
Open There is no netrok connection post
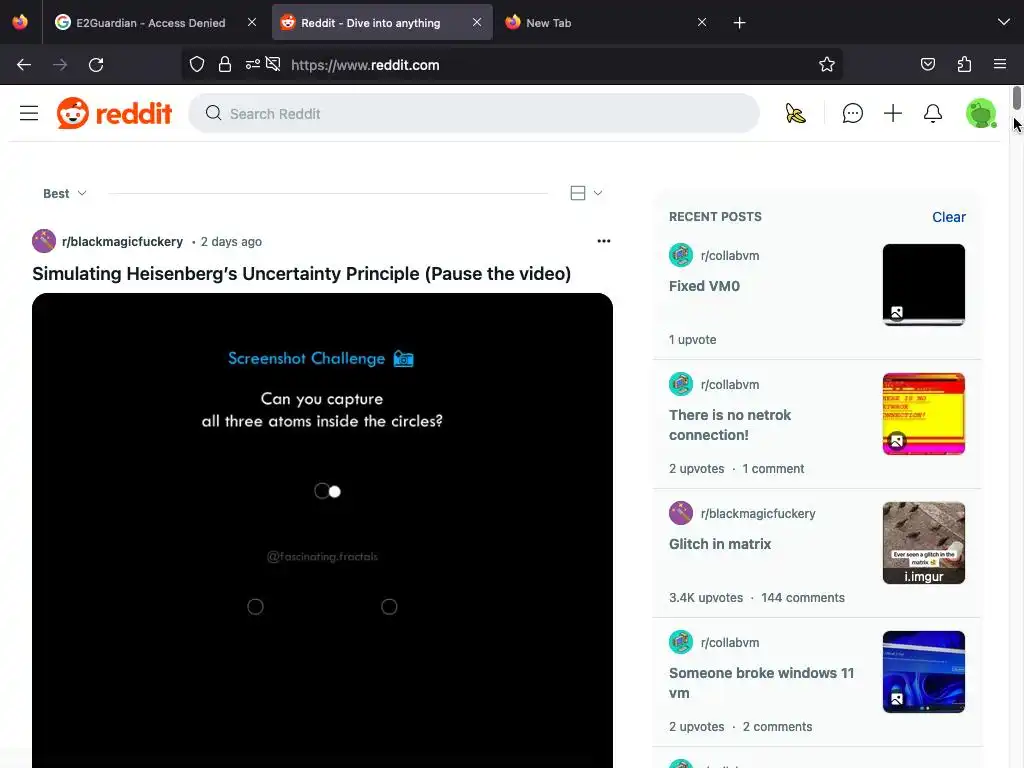pyautogui.click(x=729, y=425)
